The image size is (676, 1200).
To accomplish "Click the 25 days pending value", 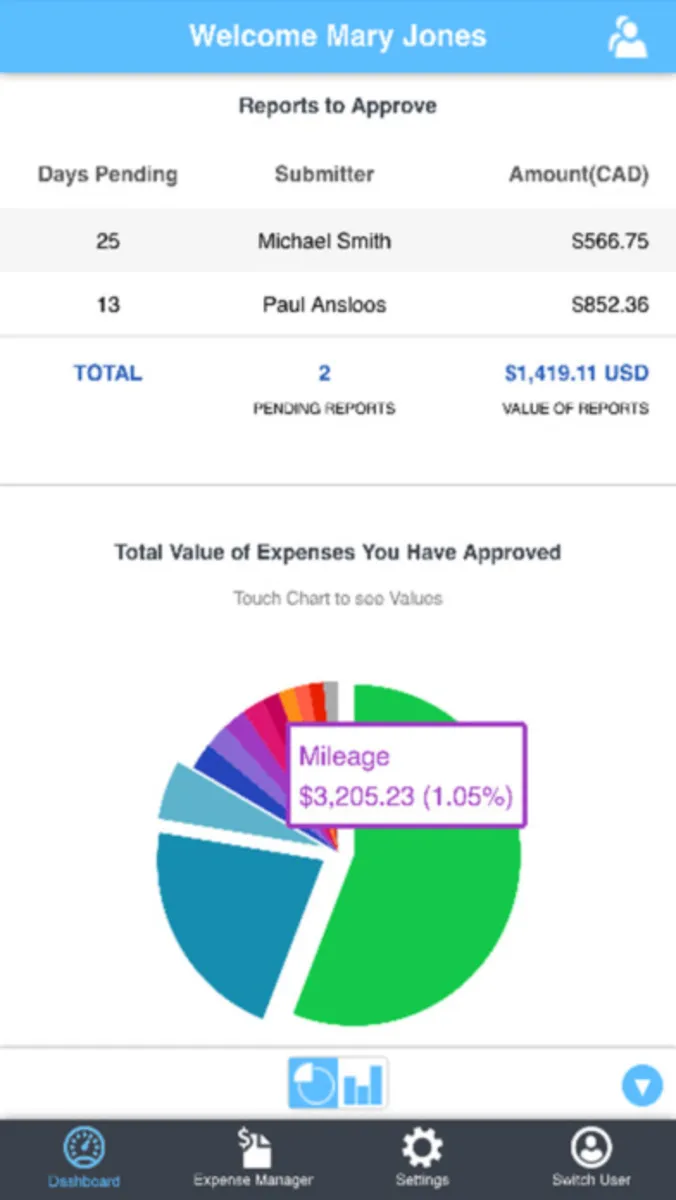I will pyautogui.click(x=107, y=241).
